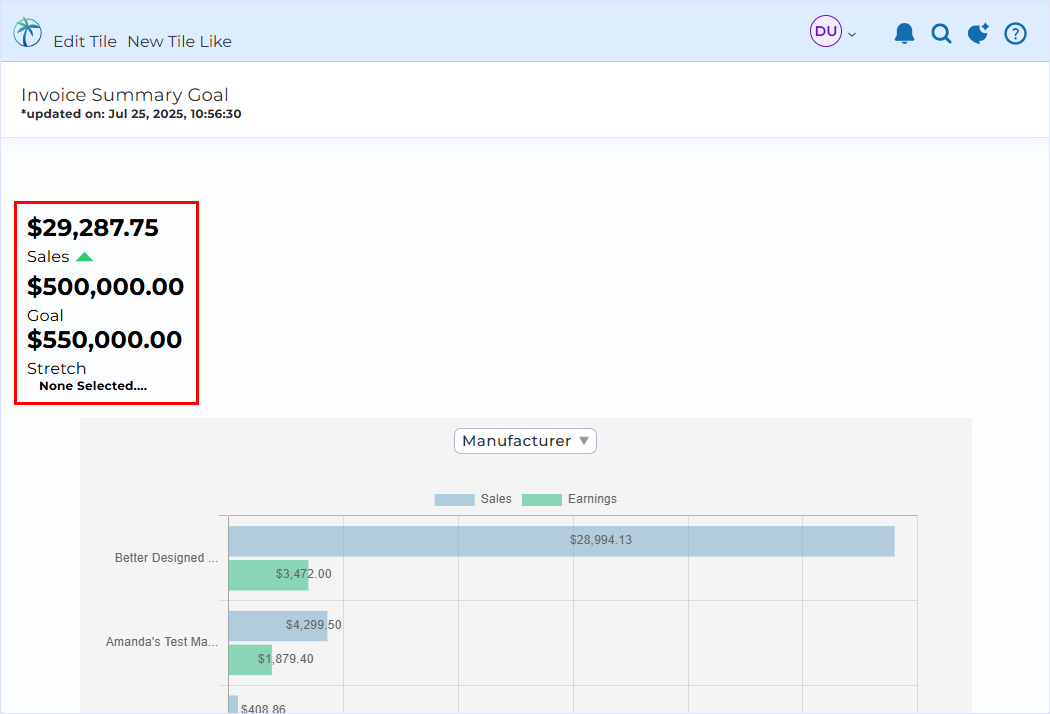Toggle the Earnings legend swatch

[542, 500]
